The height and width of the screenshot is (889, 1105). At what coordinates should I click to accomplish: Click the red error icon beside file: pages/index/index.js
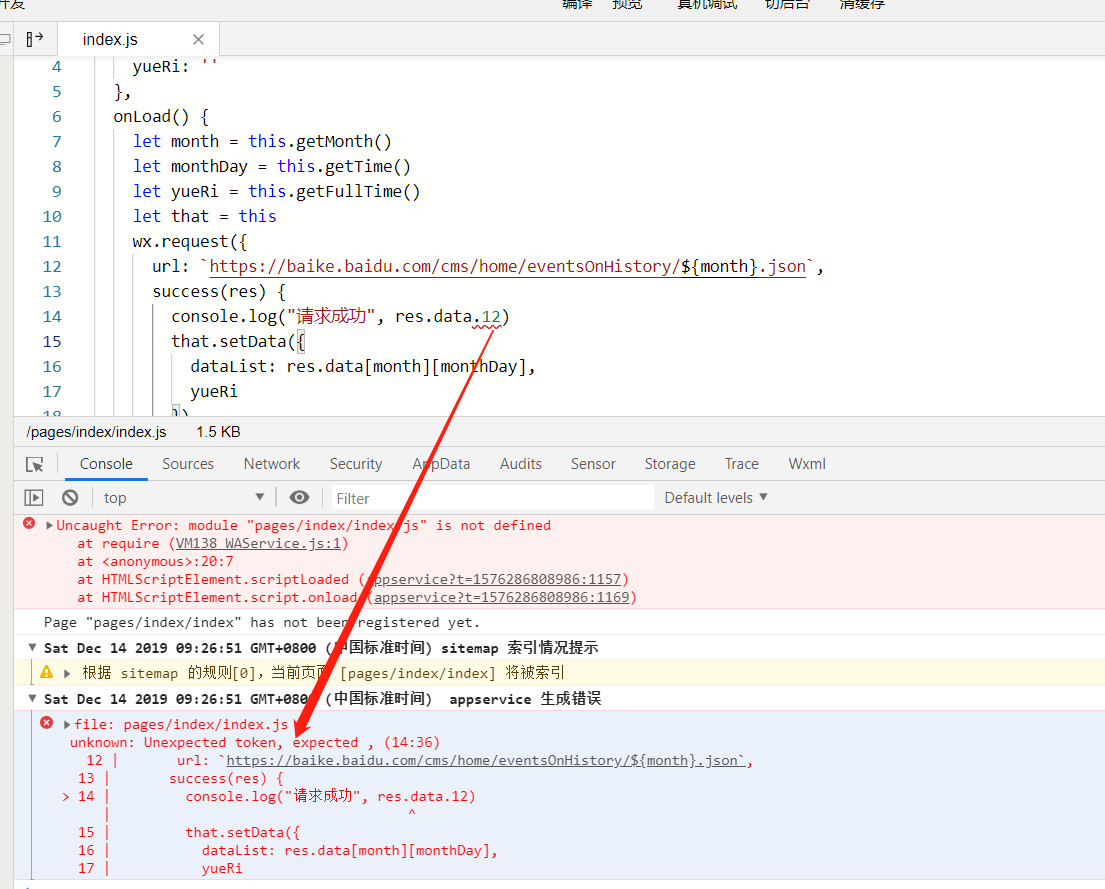(x=47, y=723)
